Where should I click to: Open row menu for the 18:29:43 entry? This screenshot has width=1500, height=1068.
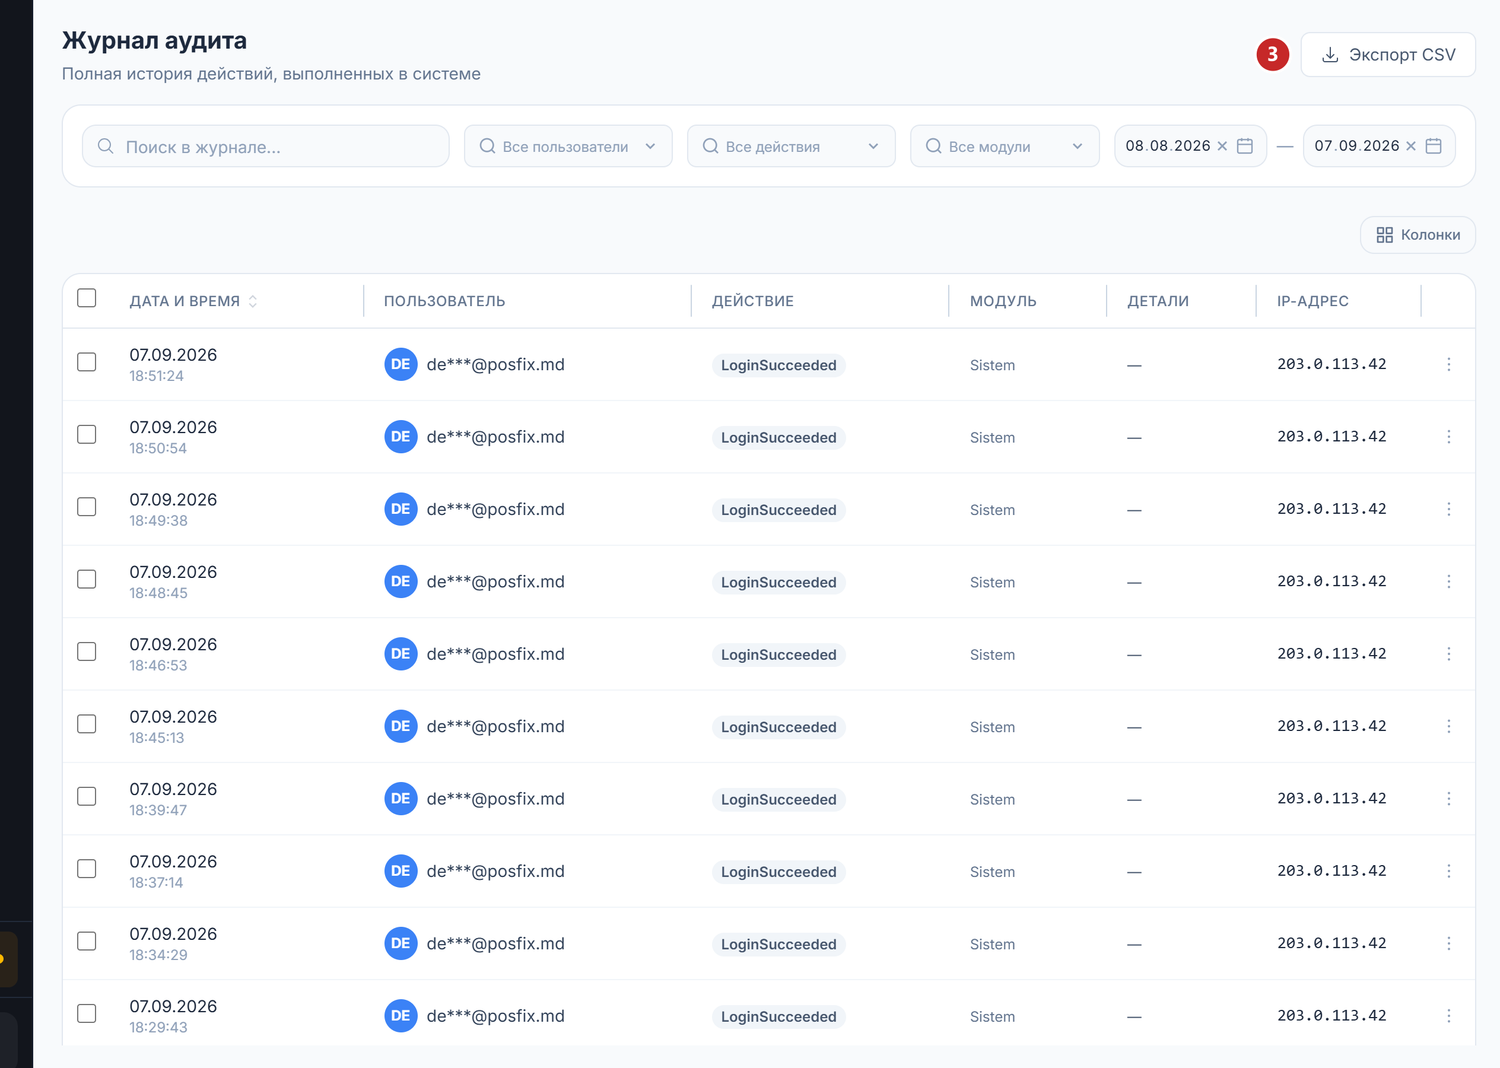tap(1448, 1016)
